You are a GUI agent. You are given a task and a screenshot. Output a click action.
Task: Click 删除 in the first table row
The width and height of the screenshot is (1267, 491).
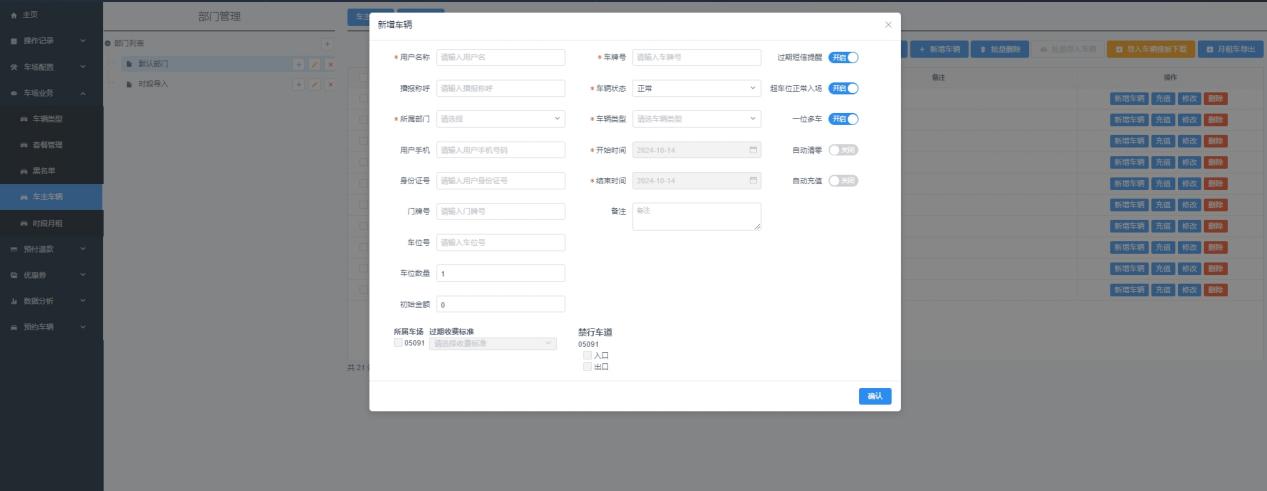click(x=1215, y=98)
